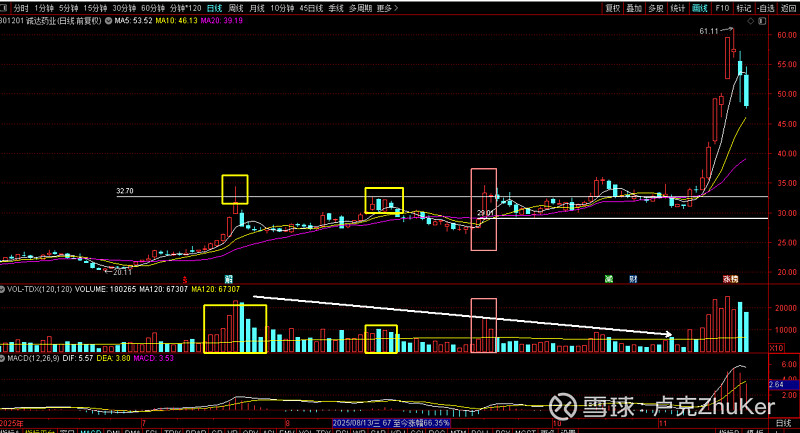Screen dimensions: 800x433
Task: Select the 10分钟 period
Action: pos(282,8)
